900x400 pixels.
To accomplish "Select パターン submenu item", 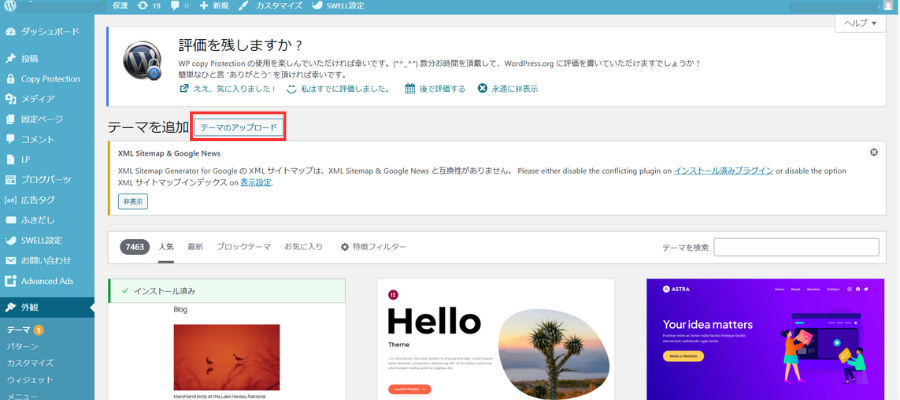I will [x=22, y=346].
